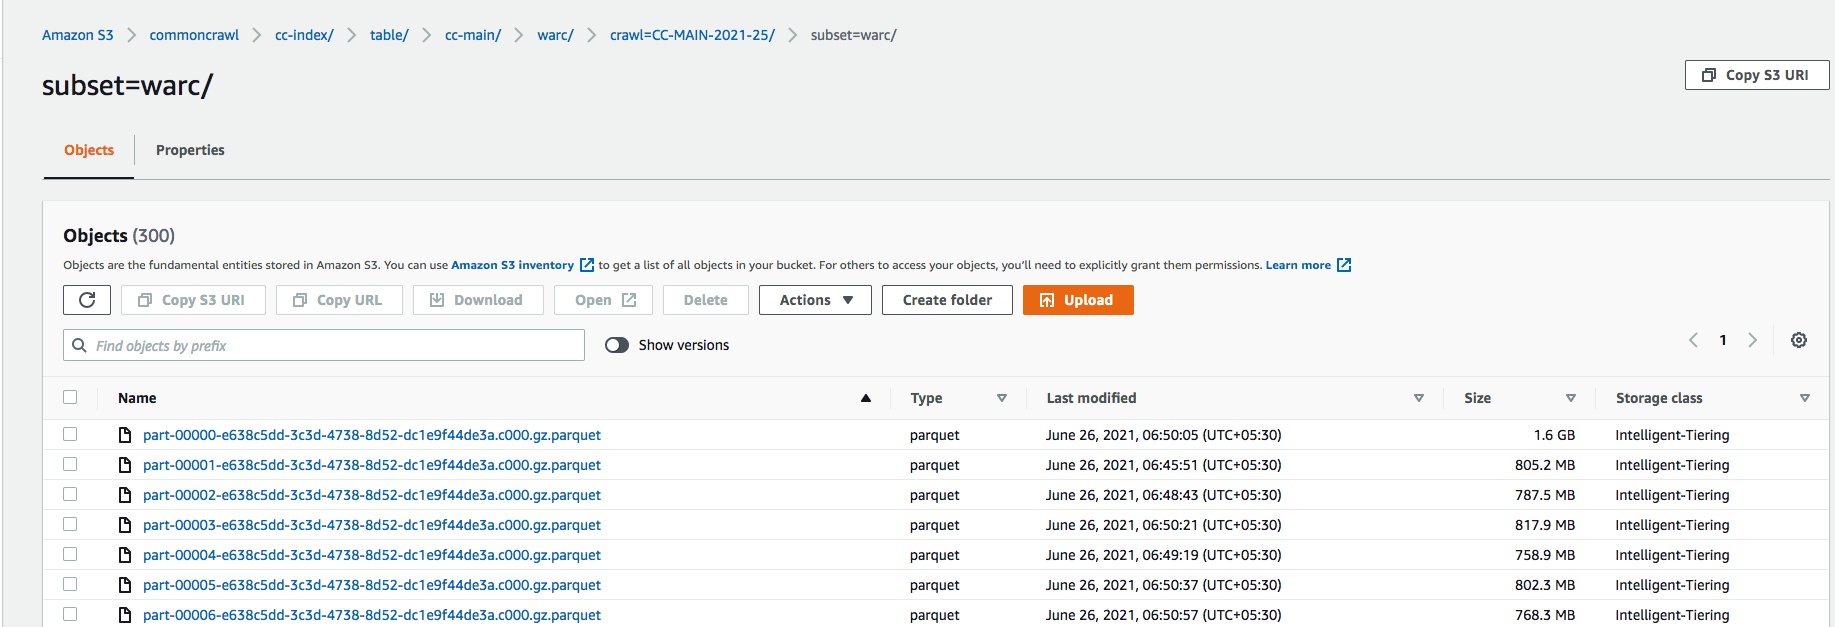Image resolution: width=1835 pixels, height=627 pixels.
Task: Open part-00006 parquet file link
Action: [x=372, y=615]
